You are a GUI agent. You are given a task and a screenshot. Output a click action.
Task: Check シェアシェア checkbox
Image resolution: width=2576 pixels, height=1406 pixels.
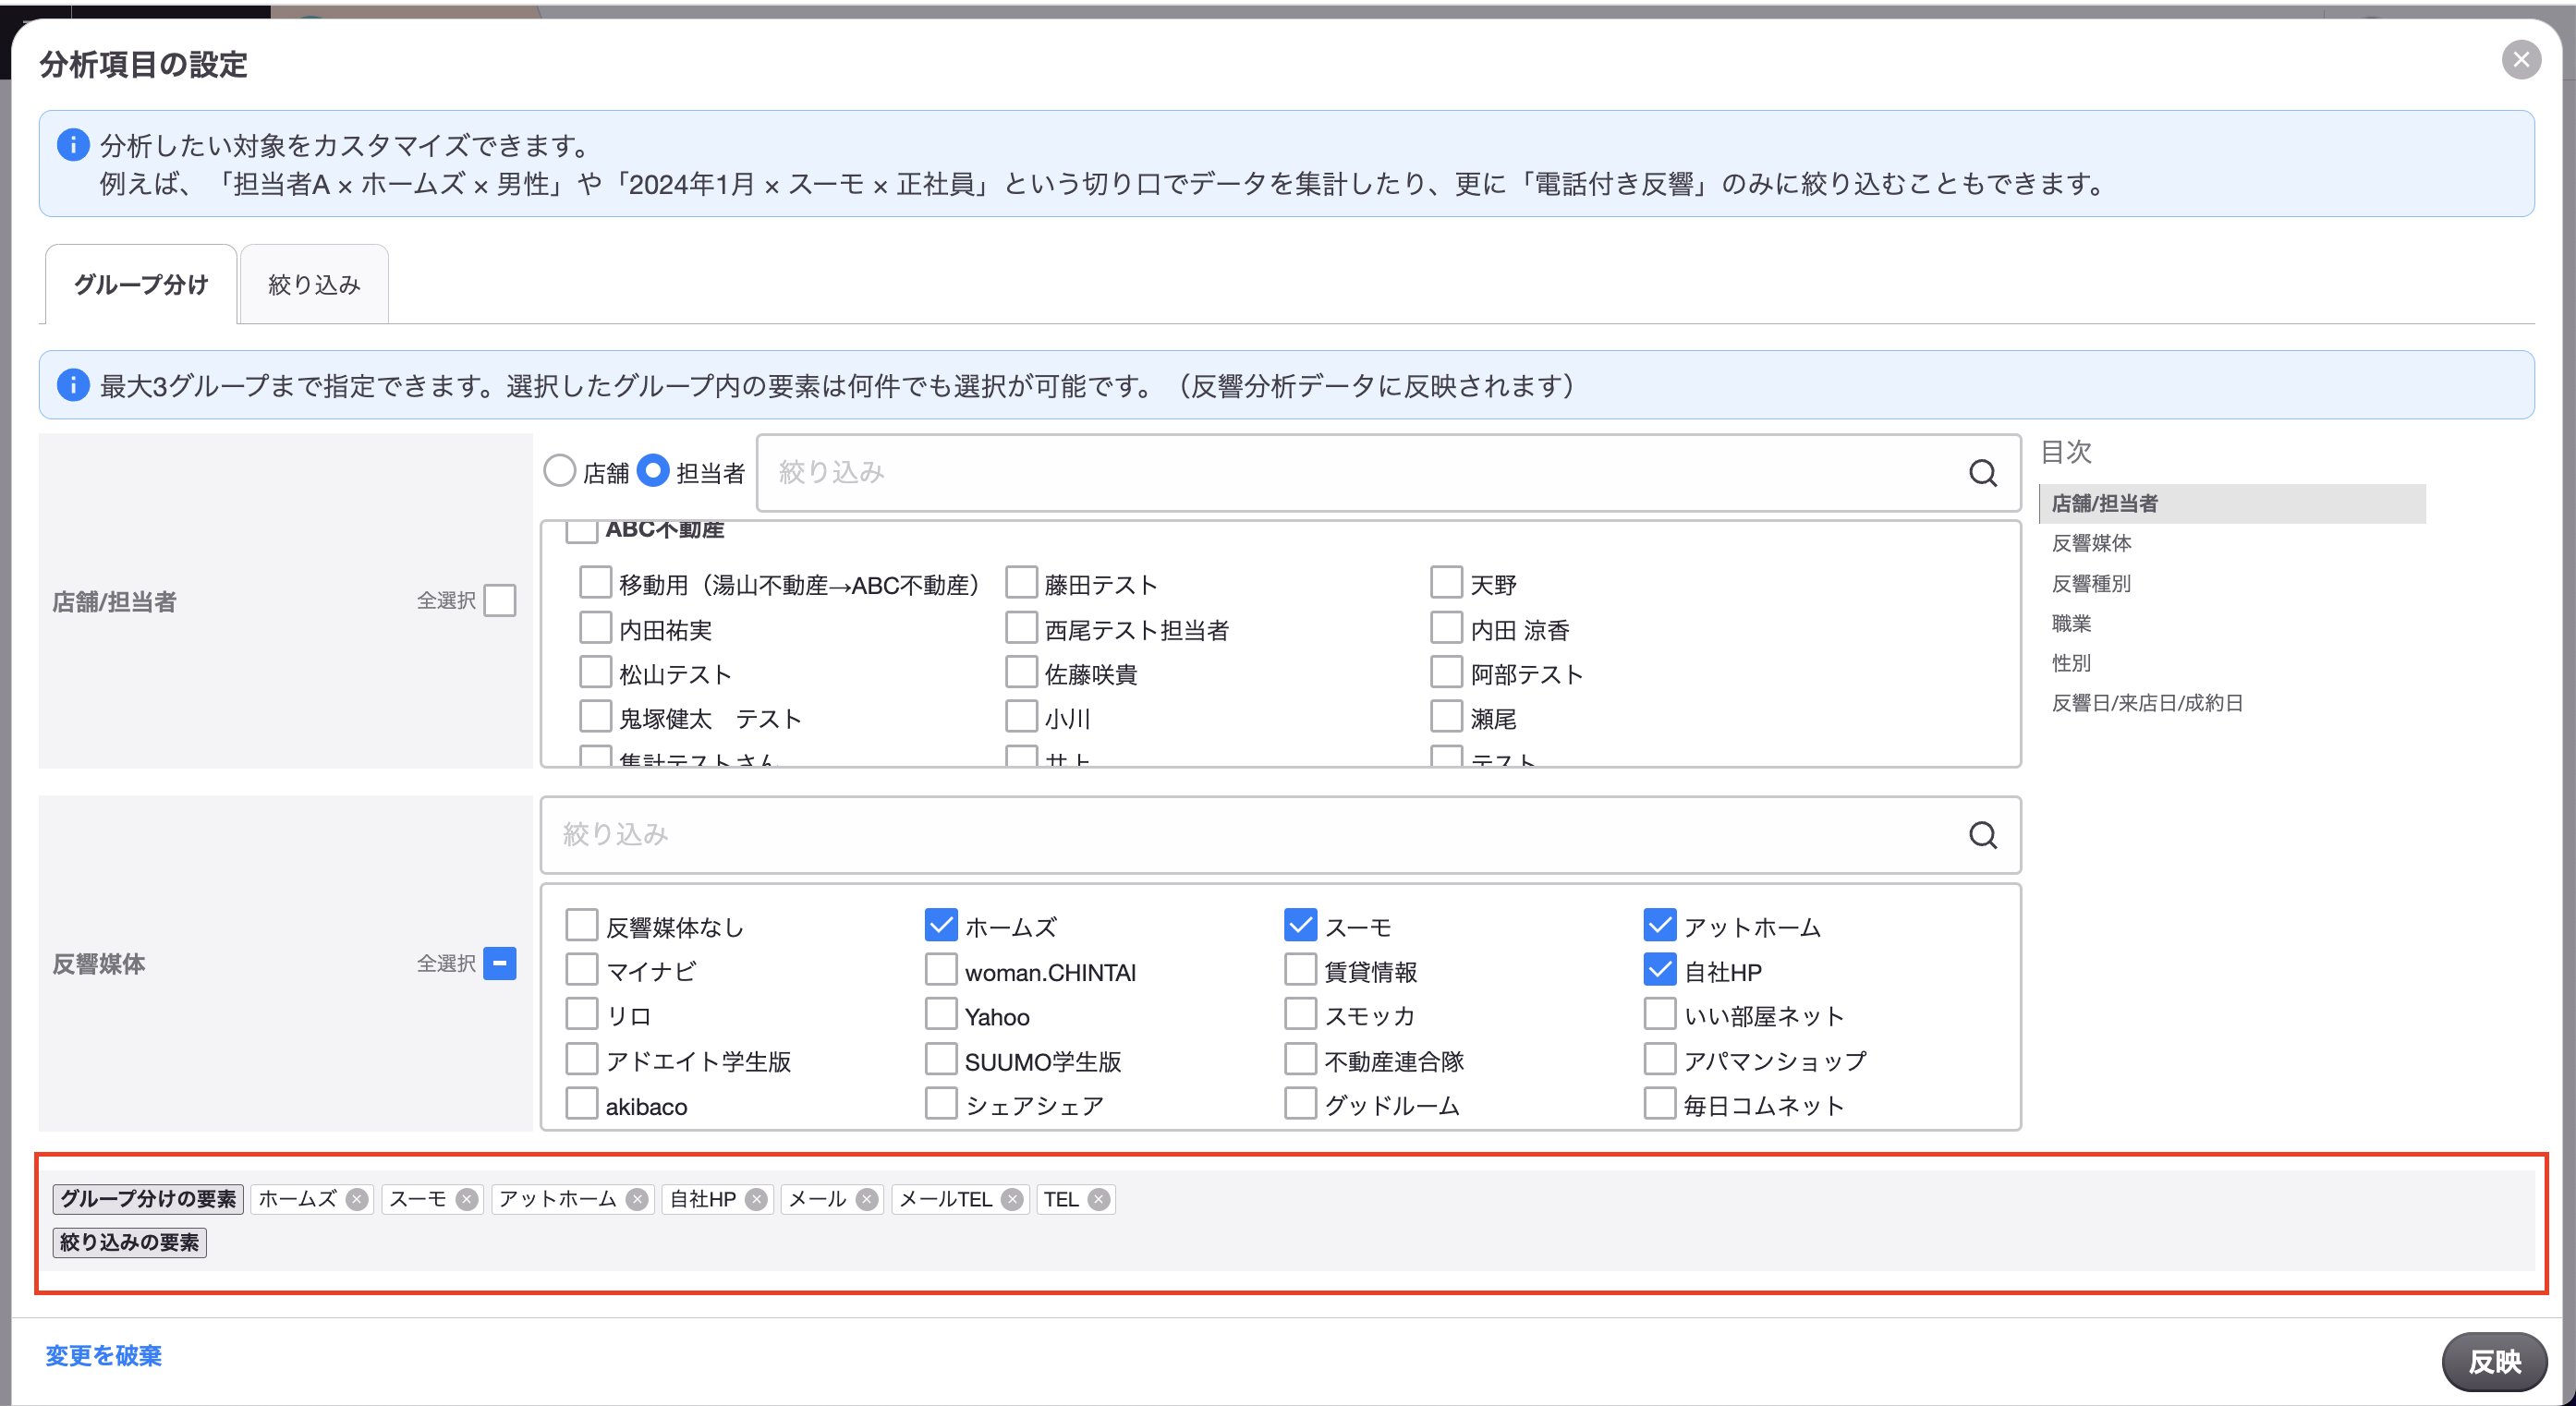941,1105
